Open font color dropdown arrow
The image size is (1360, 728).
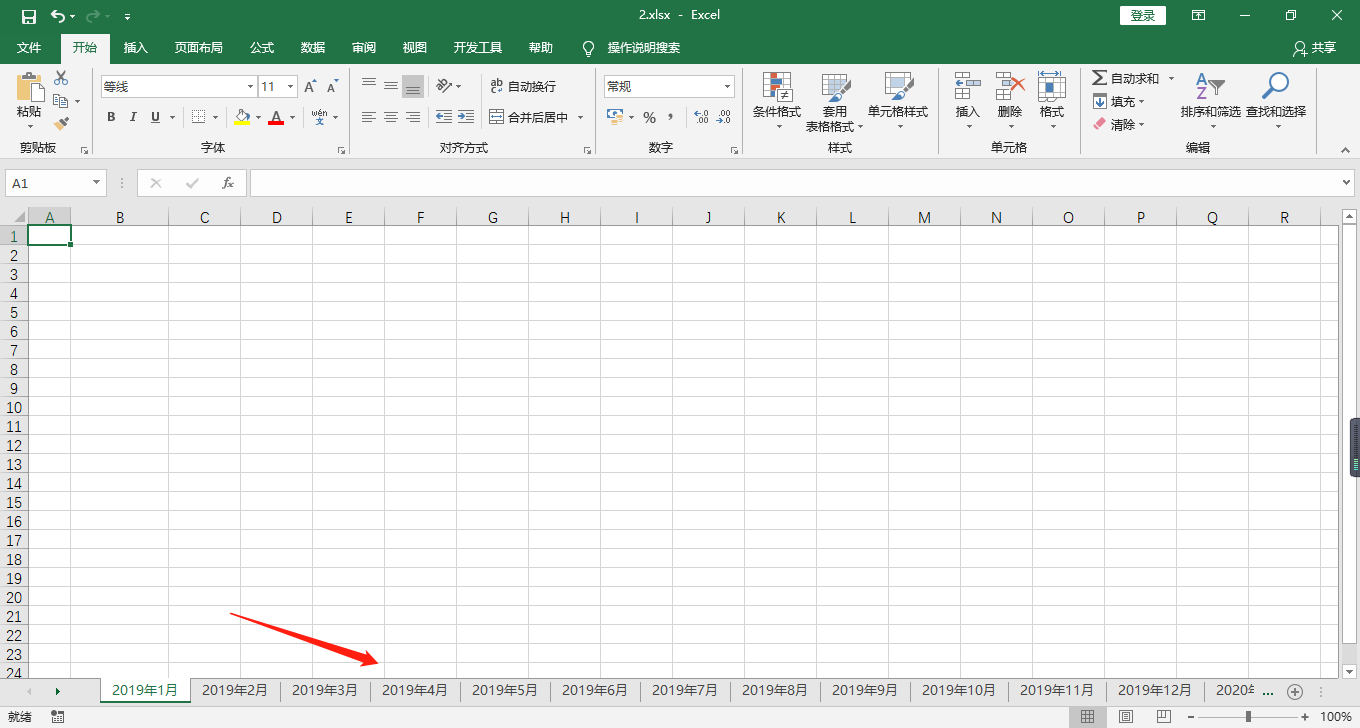point(292,117)
